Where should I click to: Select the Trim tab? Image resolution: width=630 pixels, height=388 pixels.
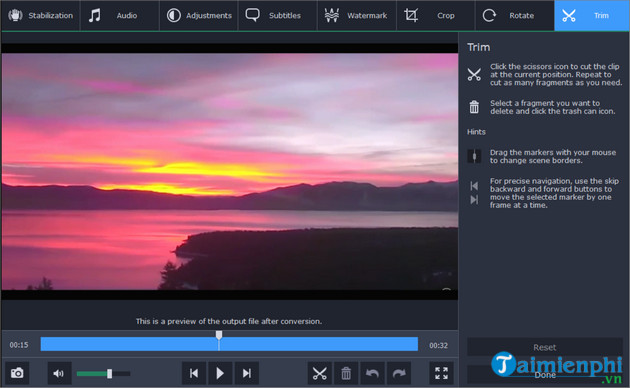click(591, 15)
